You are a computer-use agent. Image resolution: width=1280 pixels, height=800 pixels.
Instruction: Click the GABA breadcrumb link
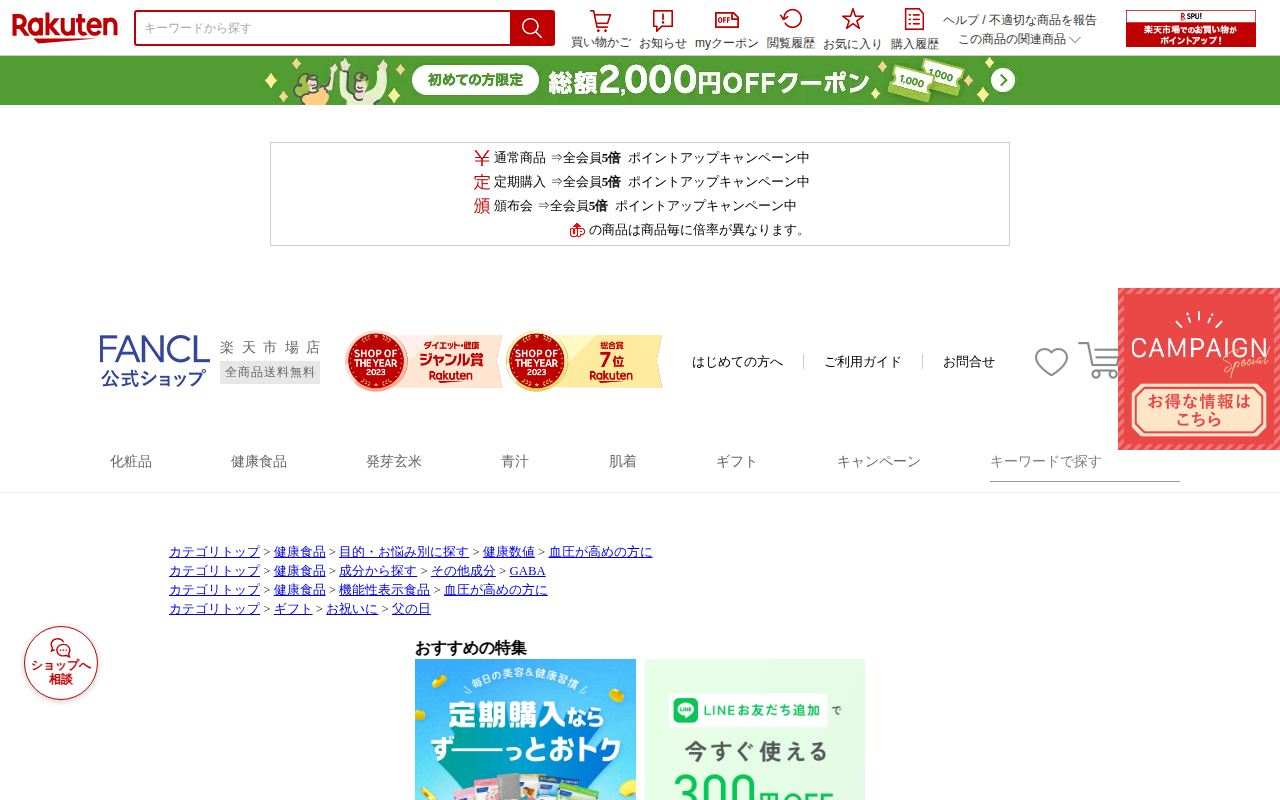point(527,571)
